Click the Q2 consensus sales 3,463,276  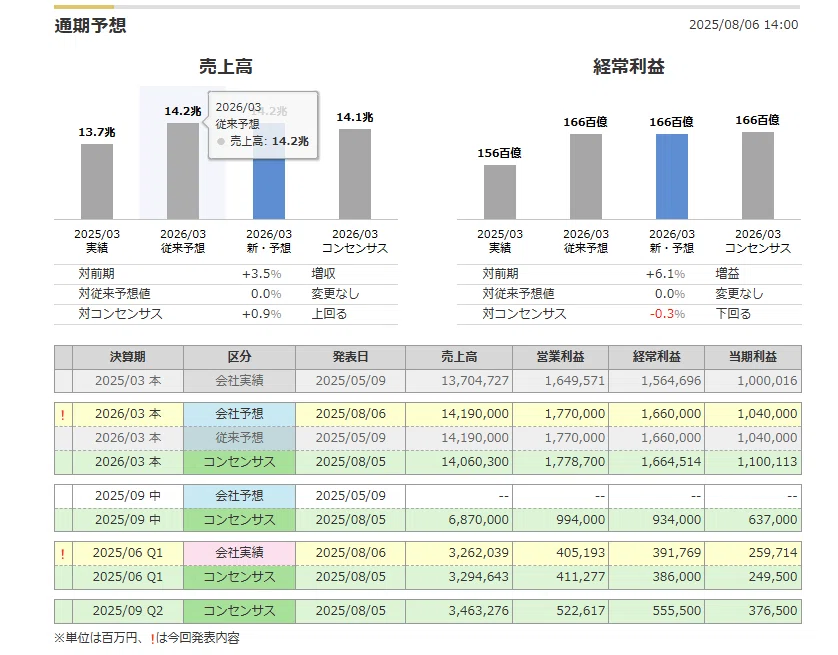(479, 611)
